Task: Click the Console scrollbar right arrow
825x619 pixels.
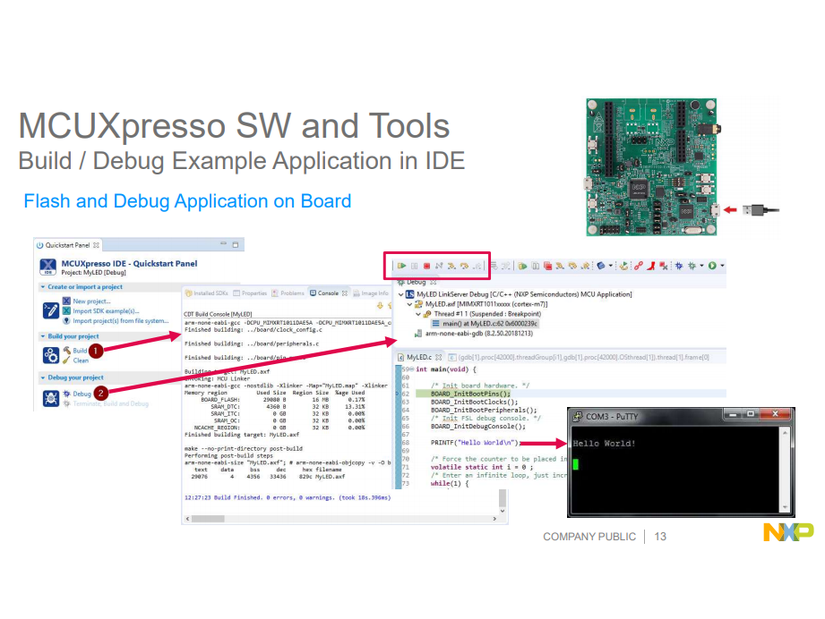Action: 494,518
